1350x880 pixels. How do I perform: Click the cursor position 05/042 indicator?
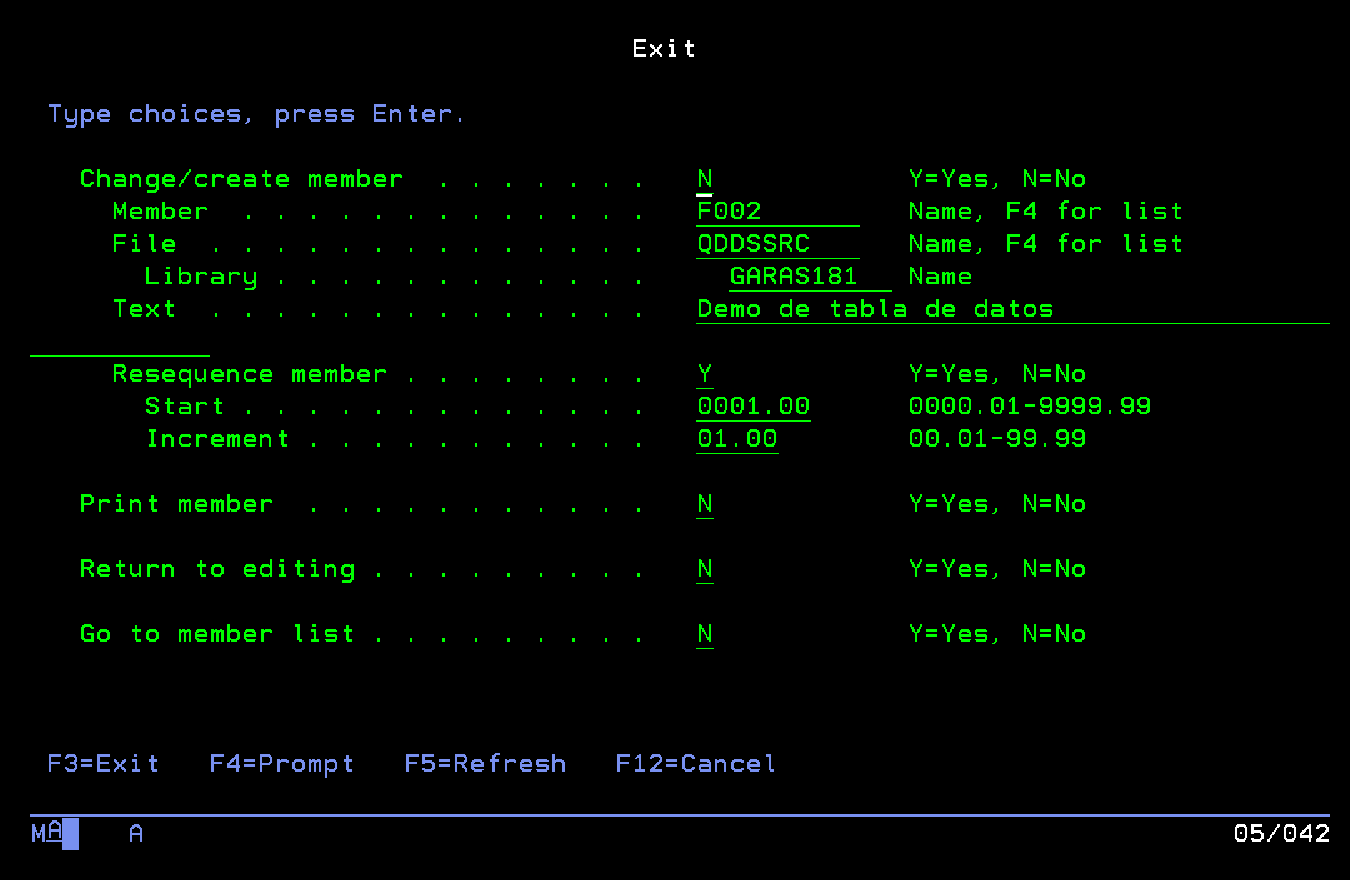(1281, 833)
